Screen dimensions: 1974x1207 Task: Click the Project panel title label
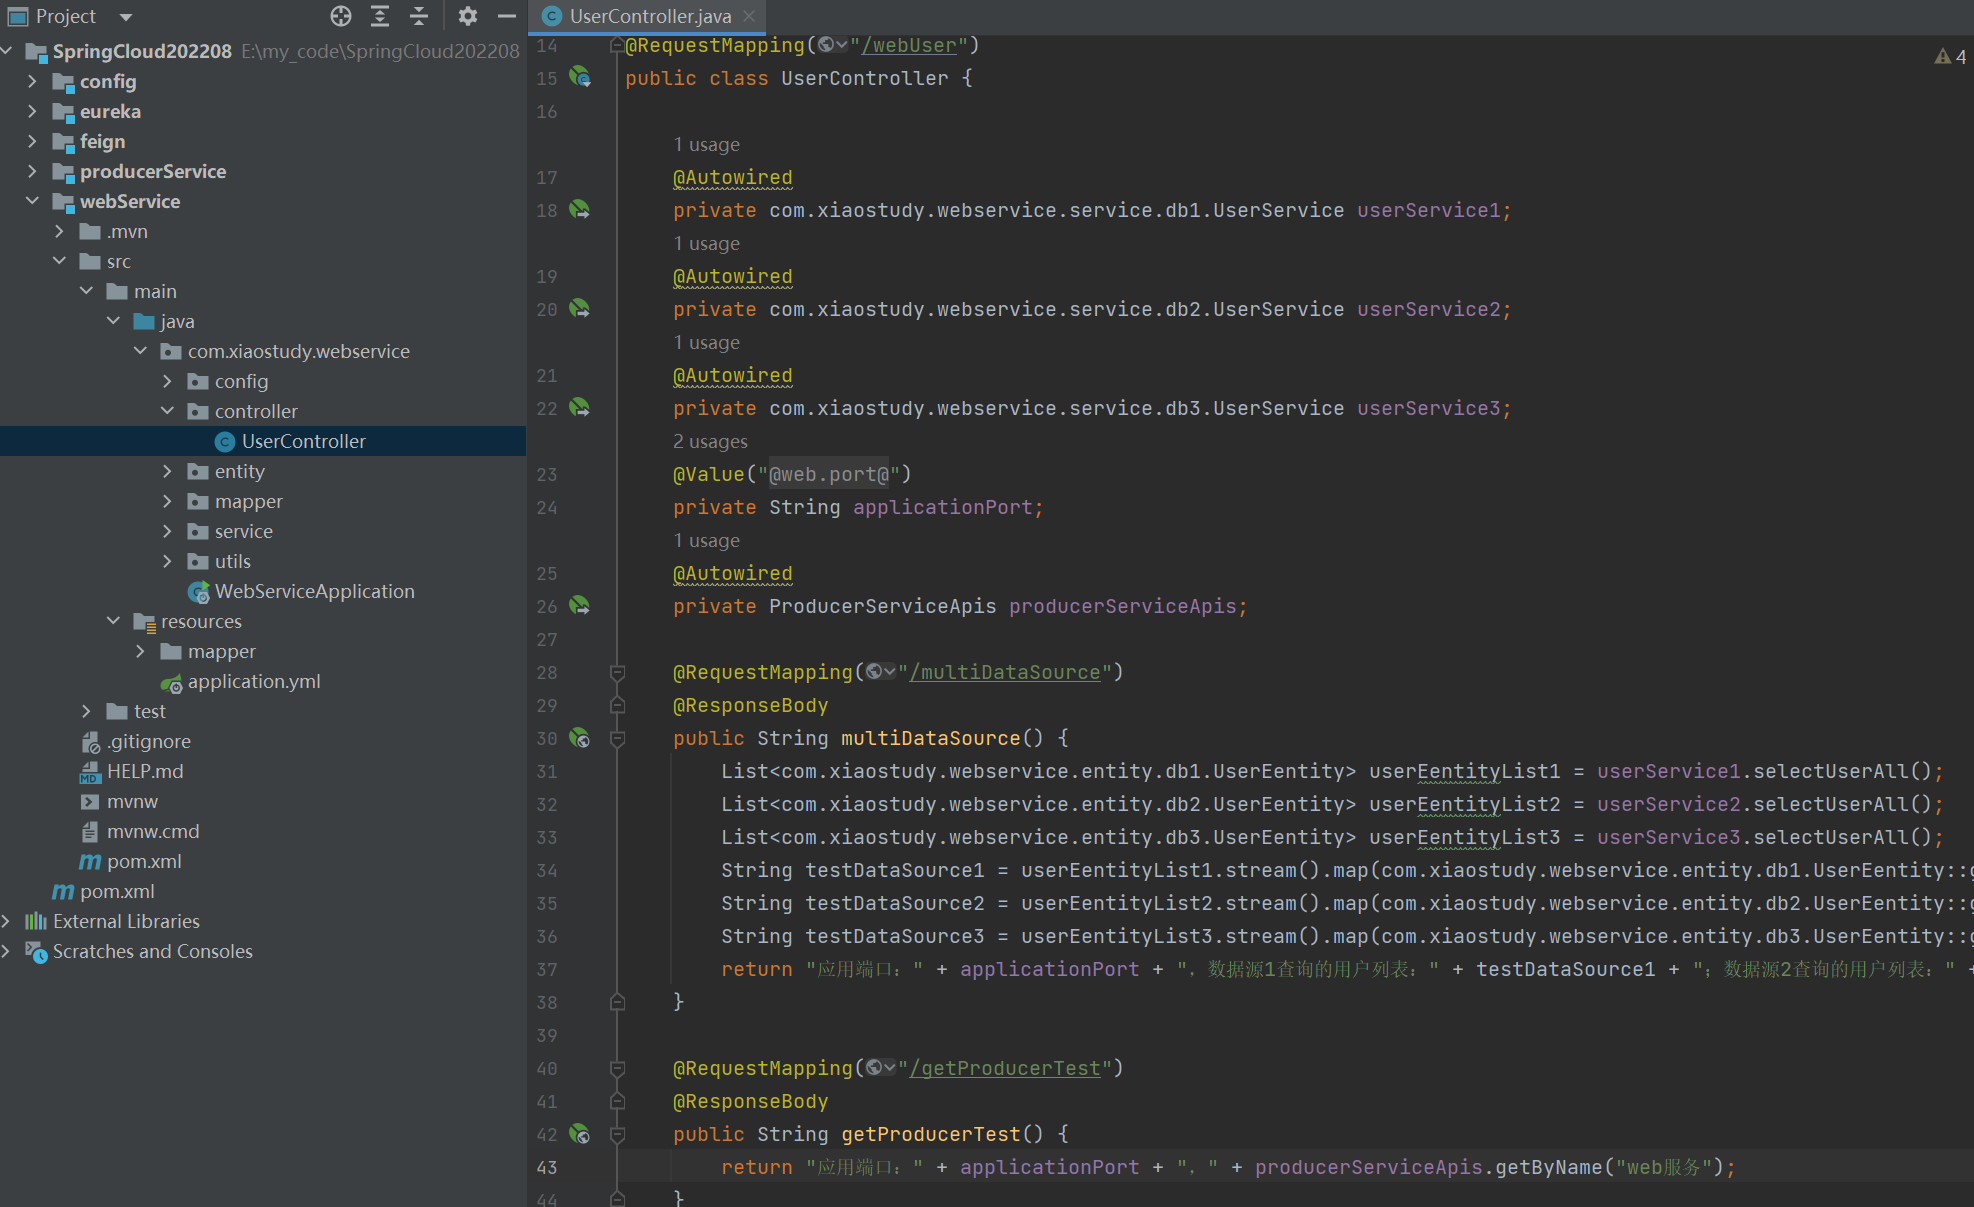[x=66, y=16]
